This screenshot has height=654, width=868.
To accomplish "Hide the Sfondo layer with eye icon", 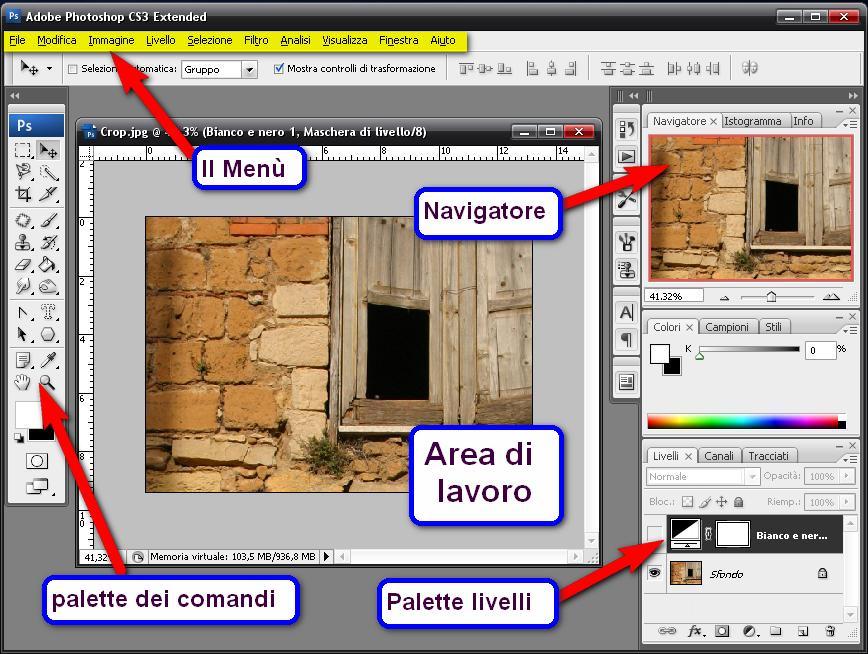I will [654, 573].
